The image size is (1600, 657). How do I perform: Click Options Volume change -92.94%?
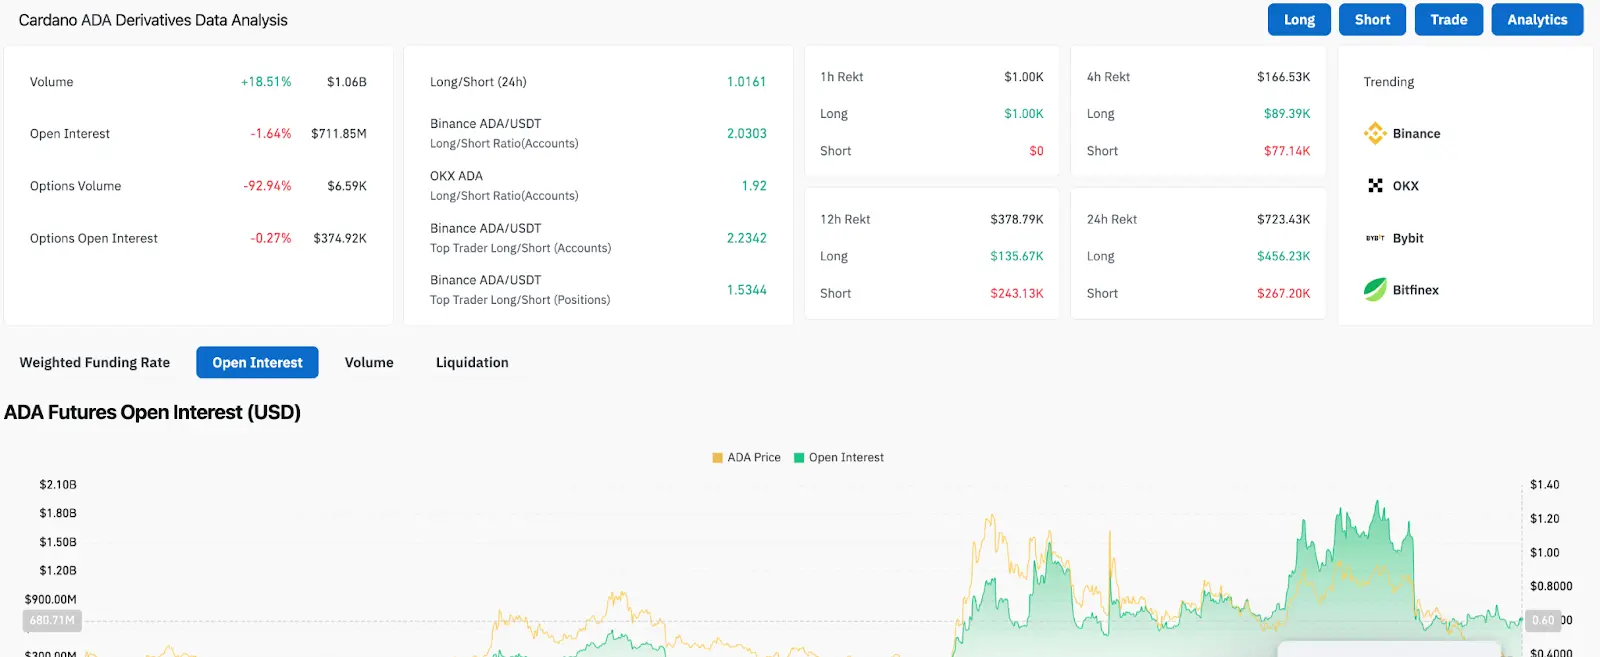click(267, 186)
